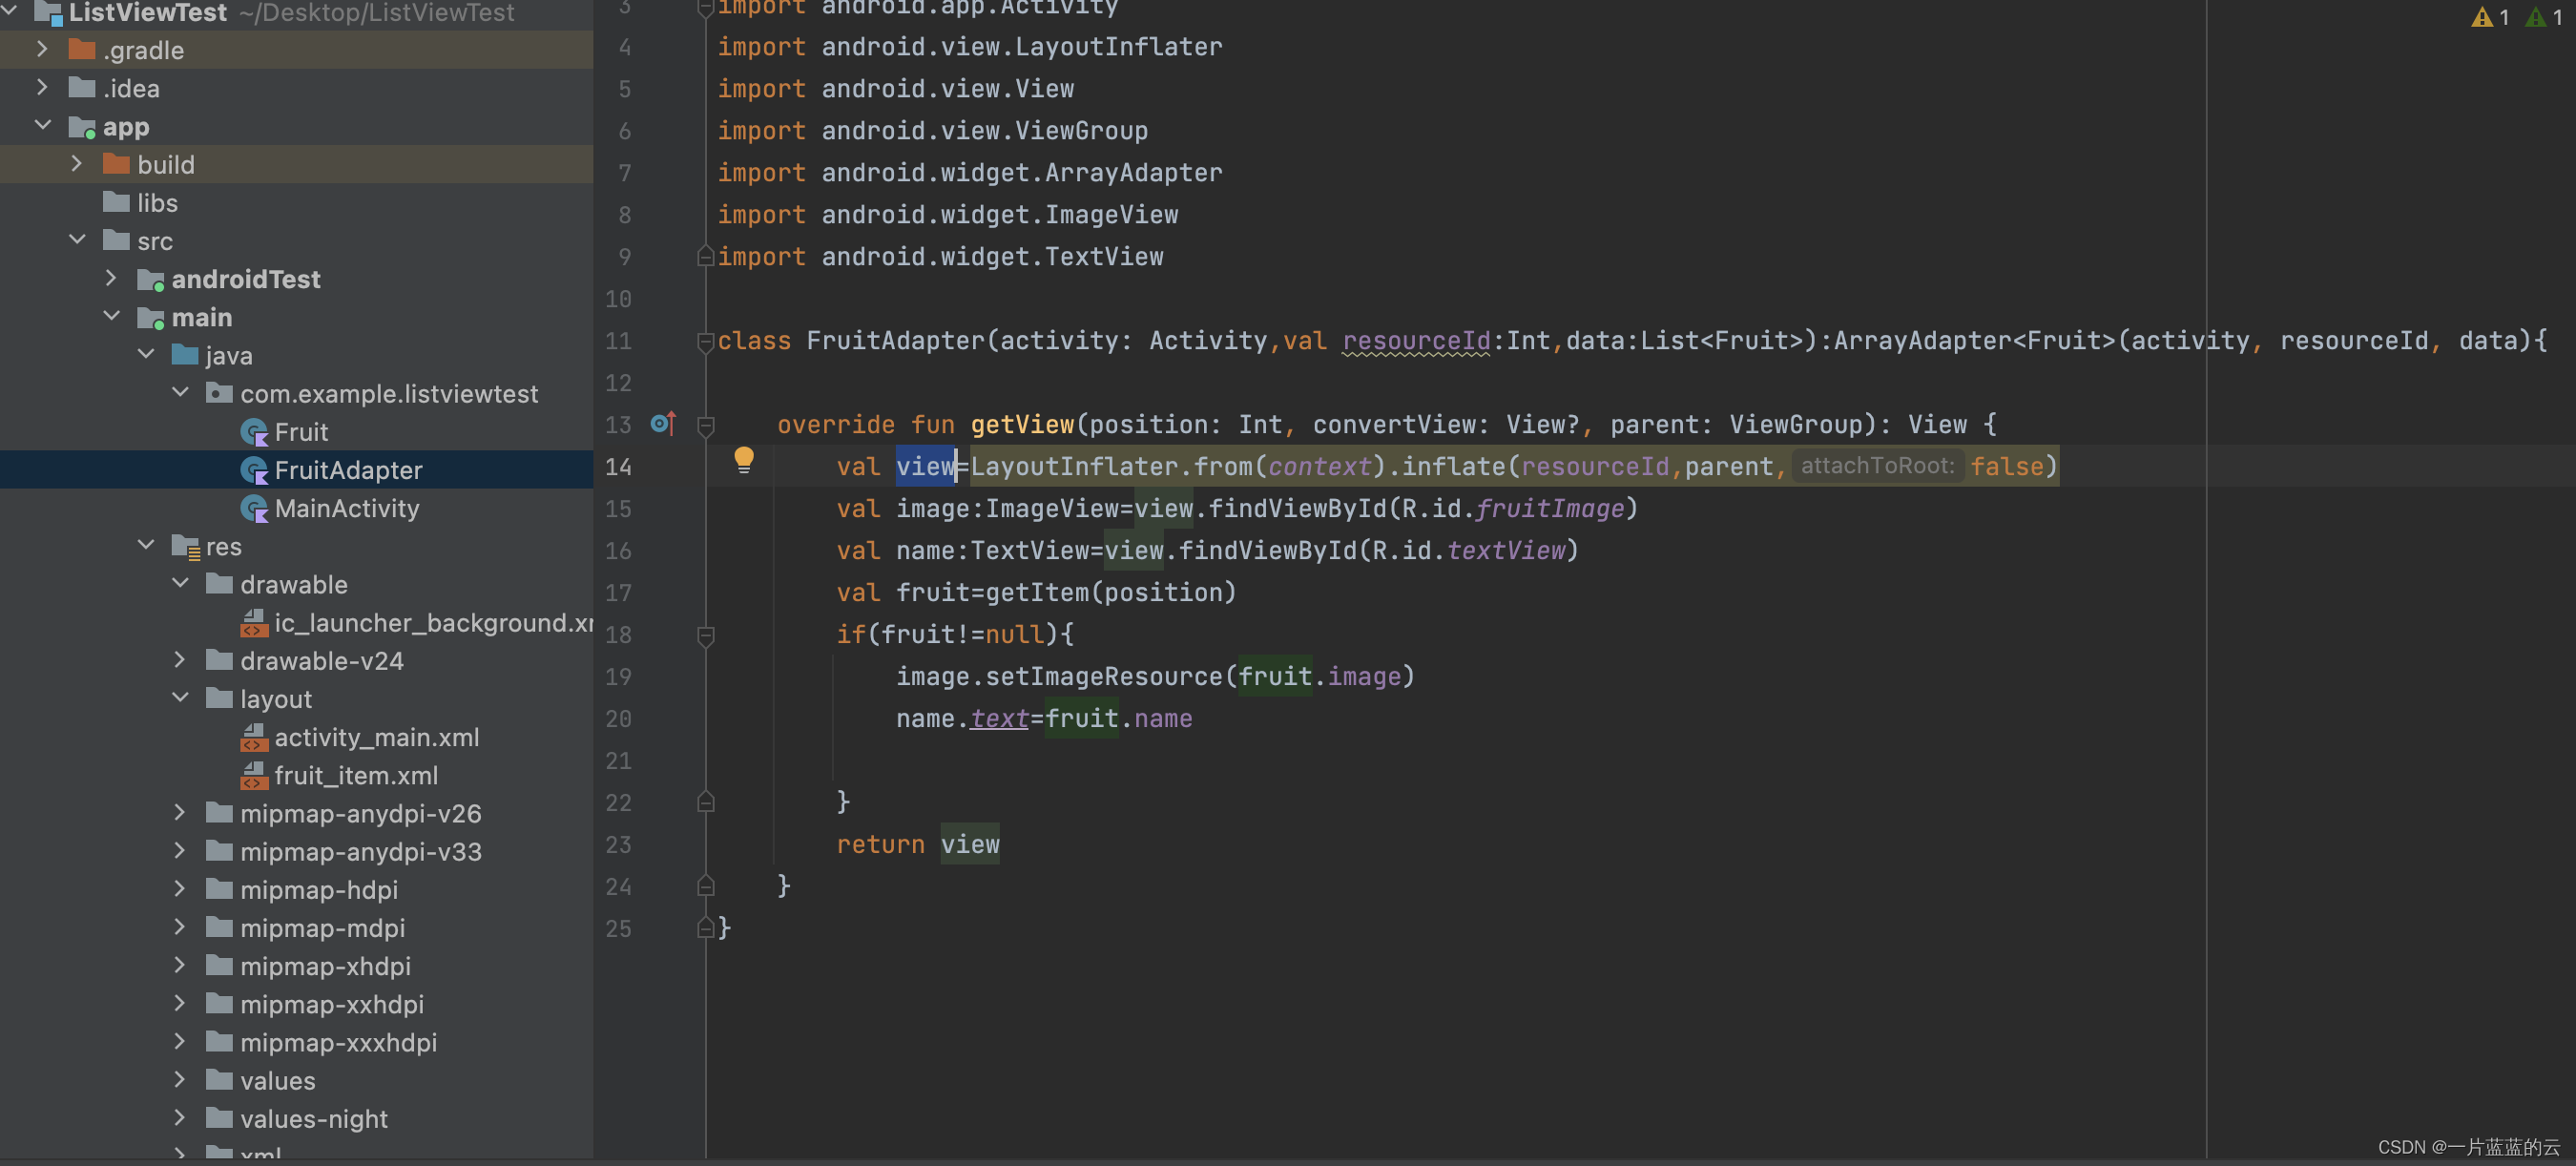Fold the getView function at line 13

coord(705,425)
